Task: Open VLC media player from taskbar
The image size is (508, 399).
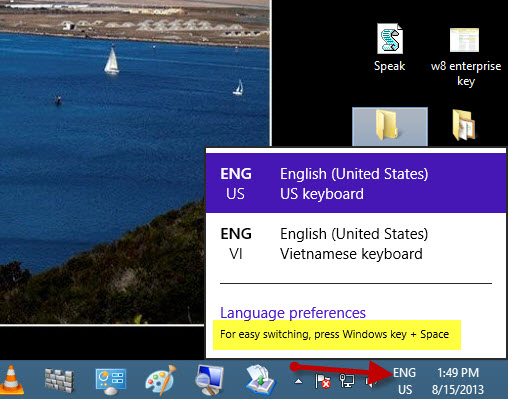Action: coord(12,380)
